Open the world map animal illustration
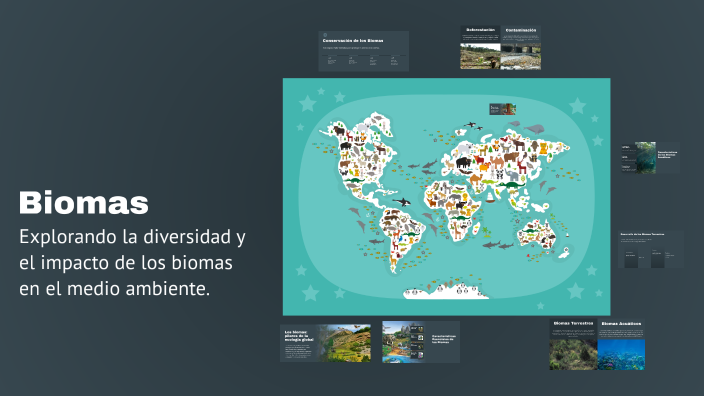Viewport: 704px width, 396px height. [446, 197]
